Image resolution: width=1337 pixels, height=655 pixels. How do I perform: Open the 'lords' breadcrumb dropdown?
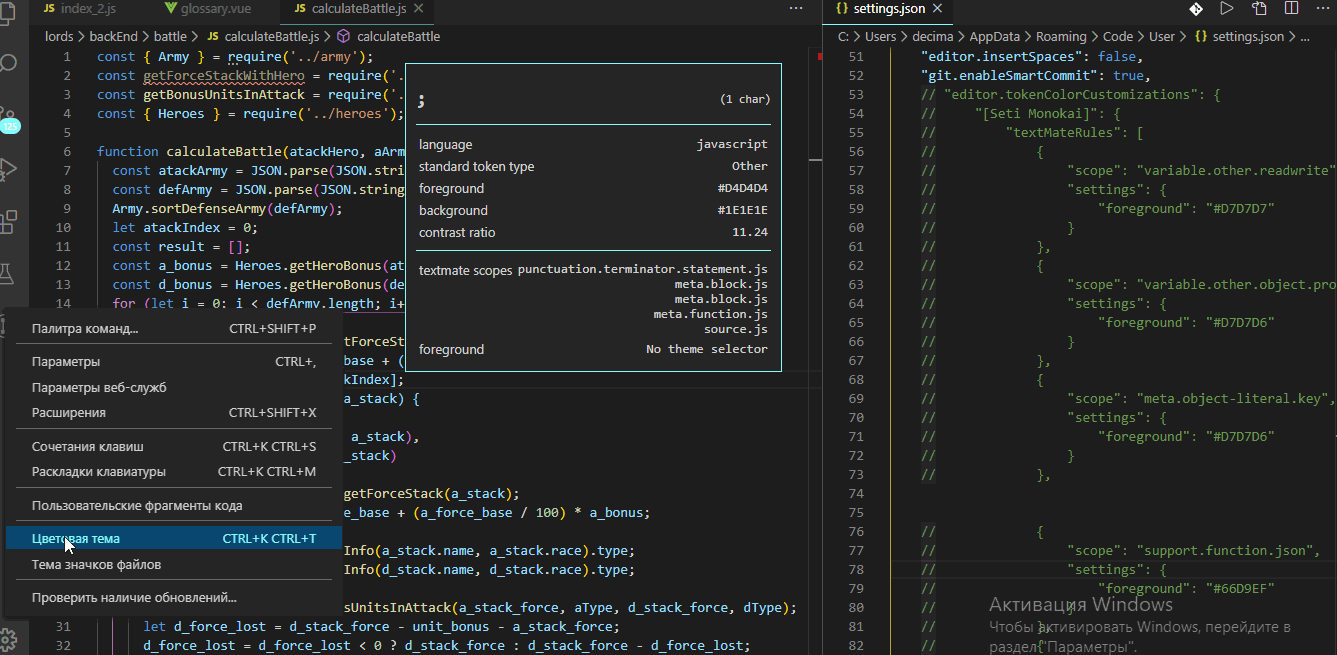[x=60, y=36]
